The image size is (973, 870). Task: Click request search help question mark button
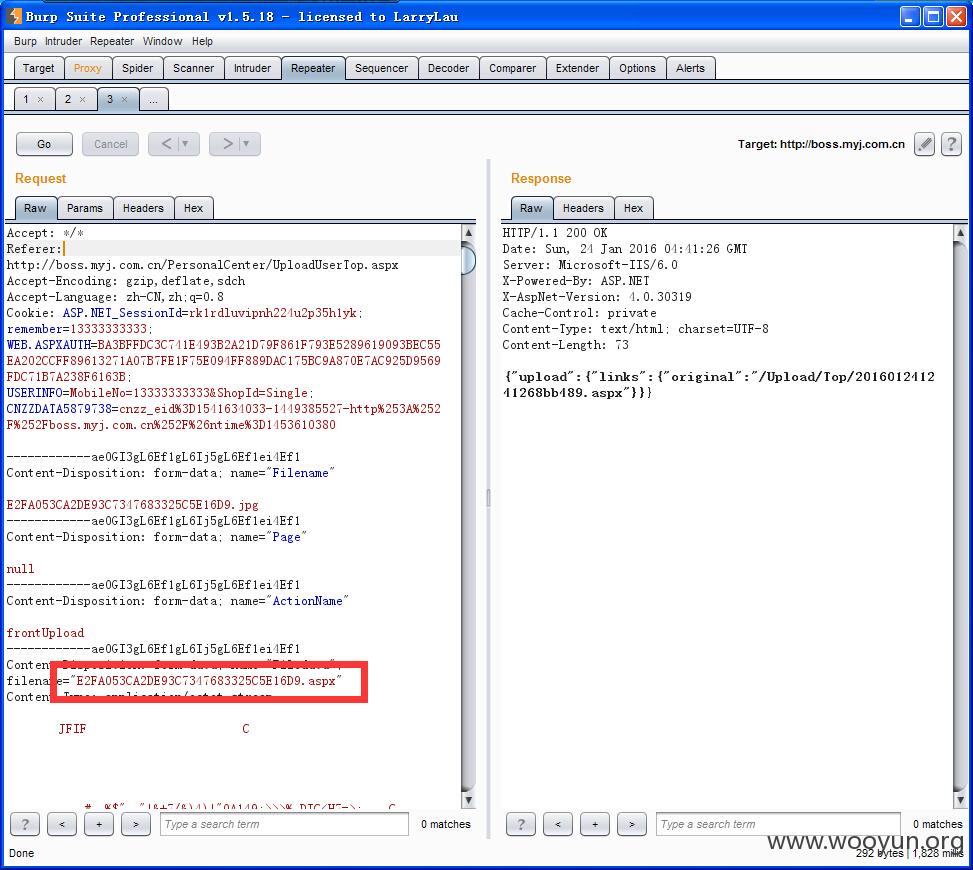click(x=25, y=824)
